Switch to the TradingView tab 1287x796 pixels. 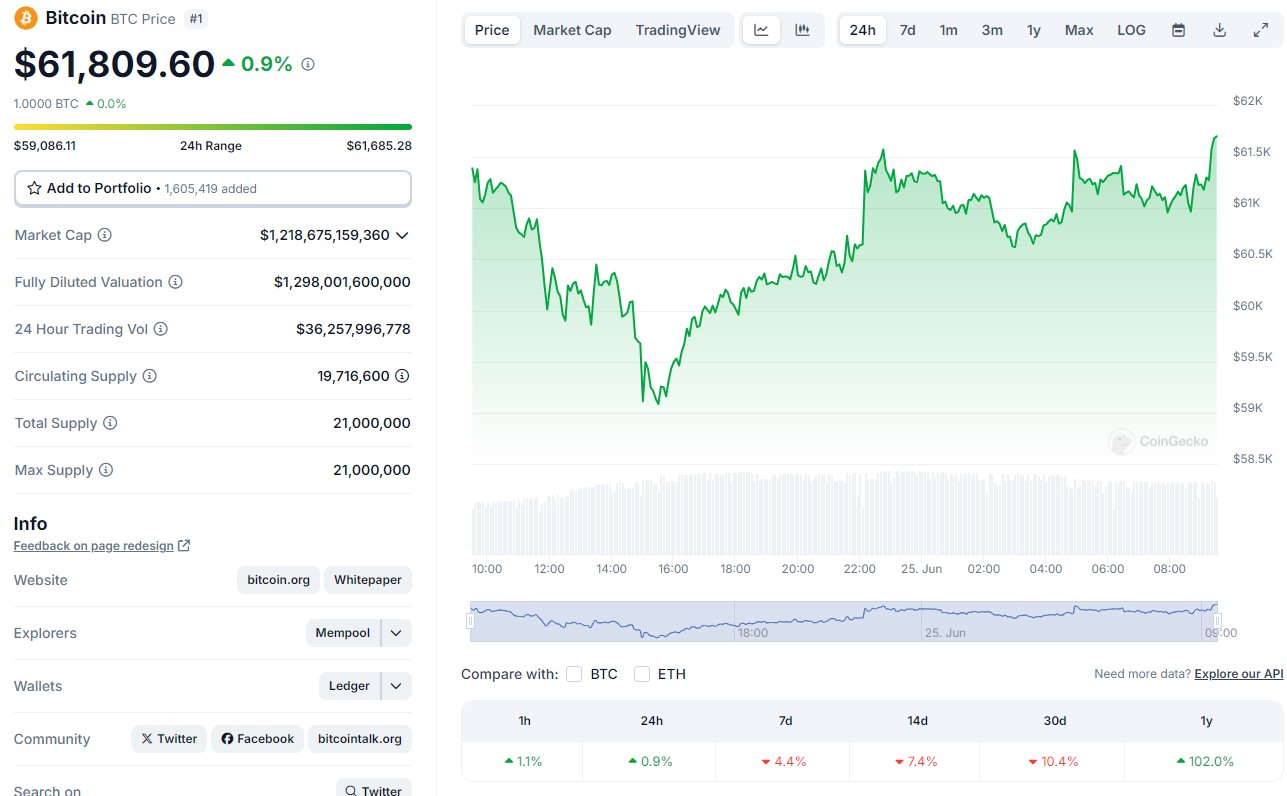(x=678, y=30)
